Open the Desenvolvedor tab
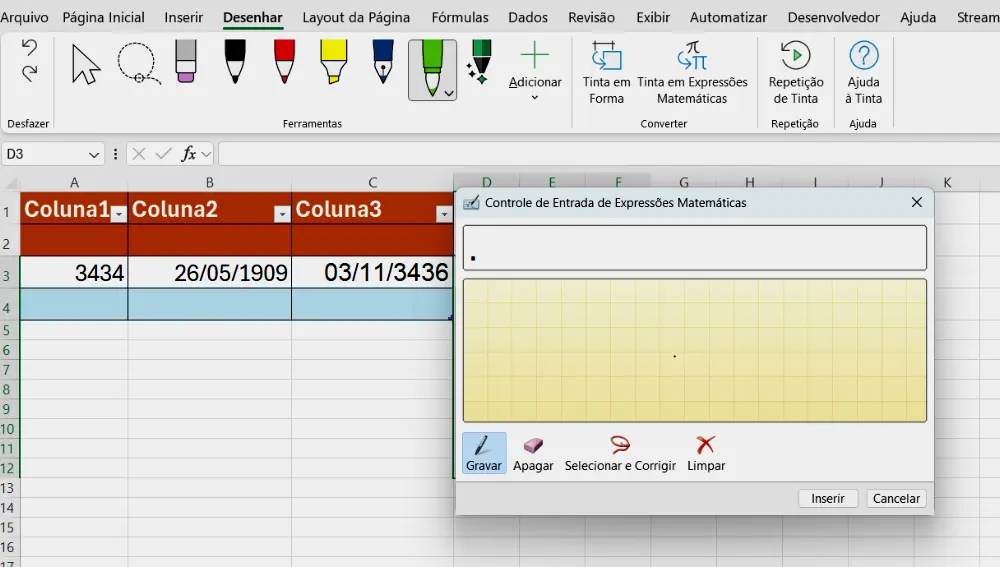The height and width of the screenshot is (567, 1000). coord(834,17)
